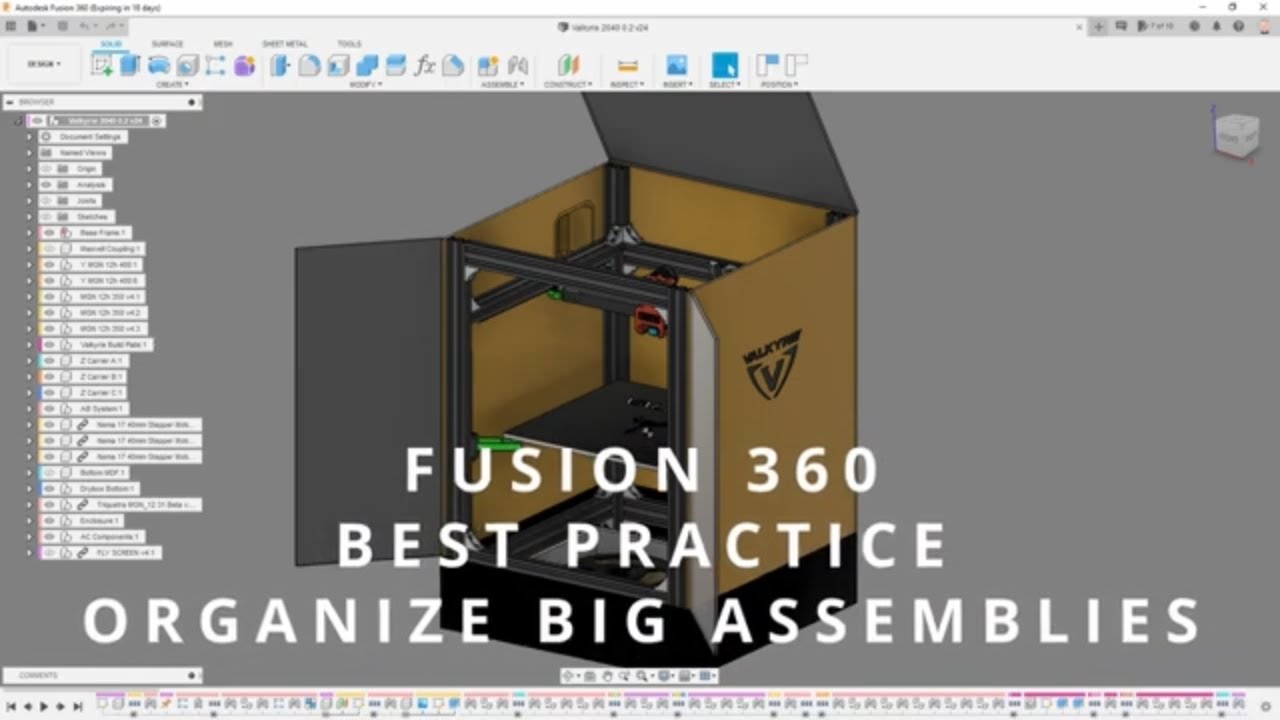
Task: Select the Insert image tool
Action: [x=677, y=65]
